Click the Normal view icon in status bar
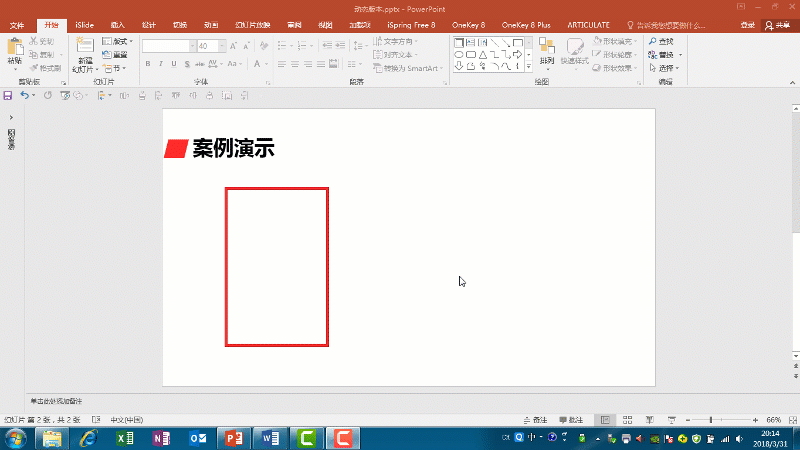This screenshot has width=800, height=450. (x=605, y=420)
